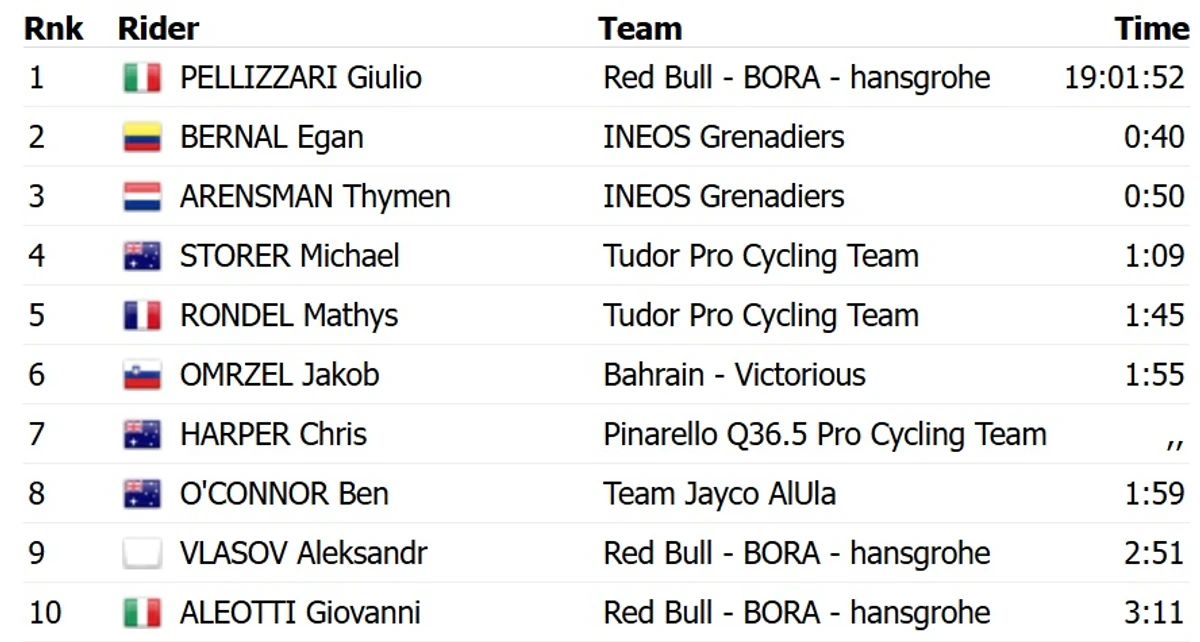Viewport: 1200px width, 642px height.
Task: Open rider BERNAL Egan's page
Action: click(x=271, y=137)
